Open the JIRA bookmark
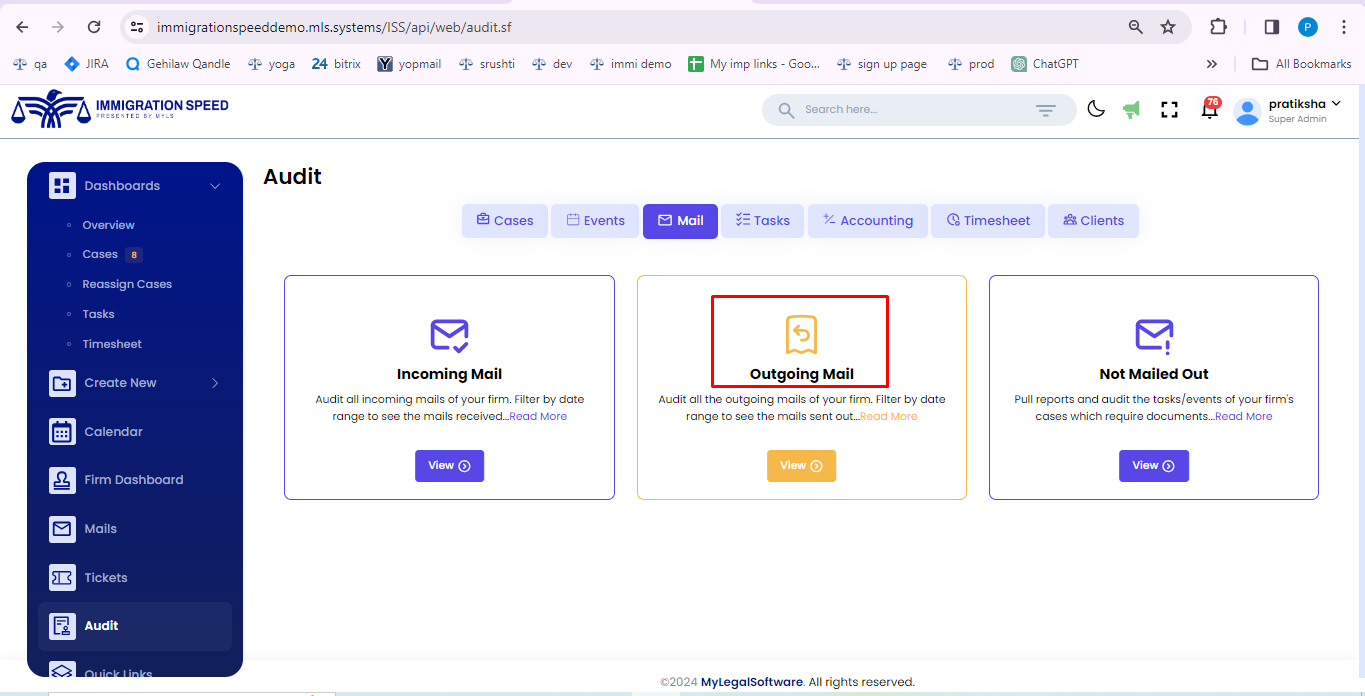 86,63
